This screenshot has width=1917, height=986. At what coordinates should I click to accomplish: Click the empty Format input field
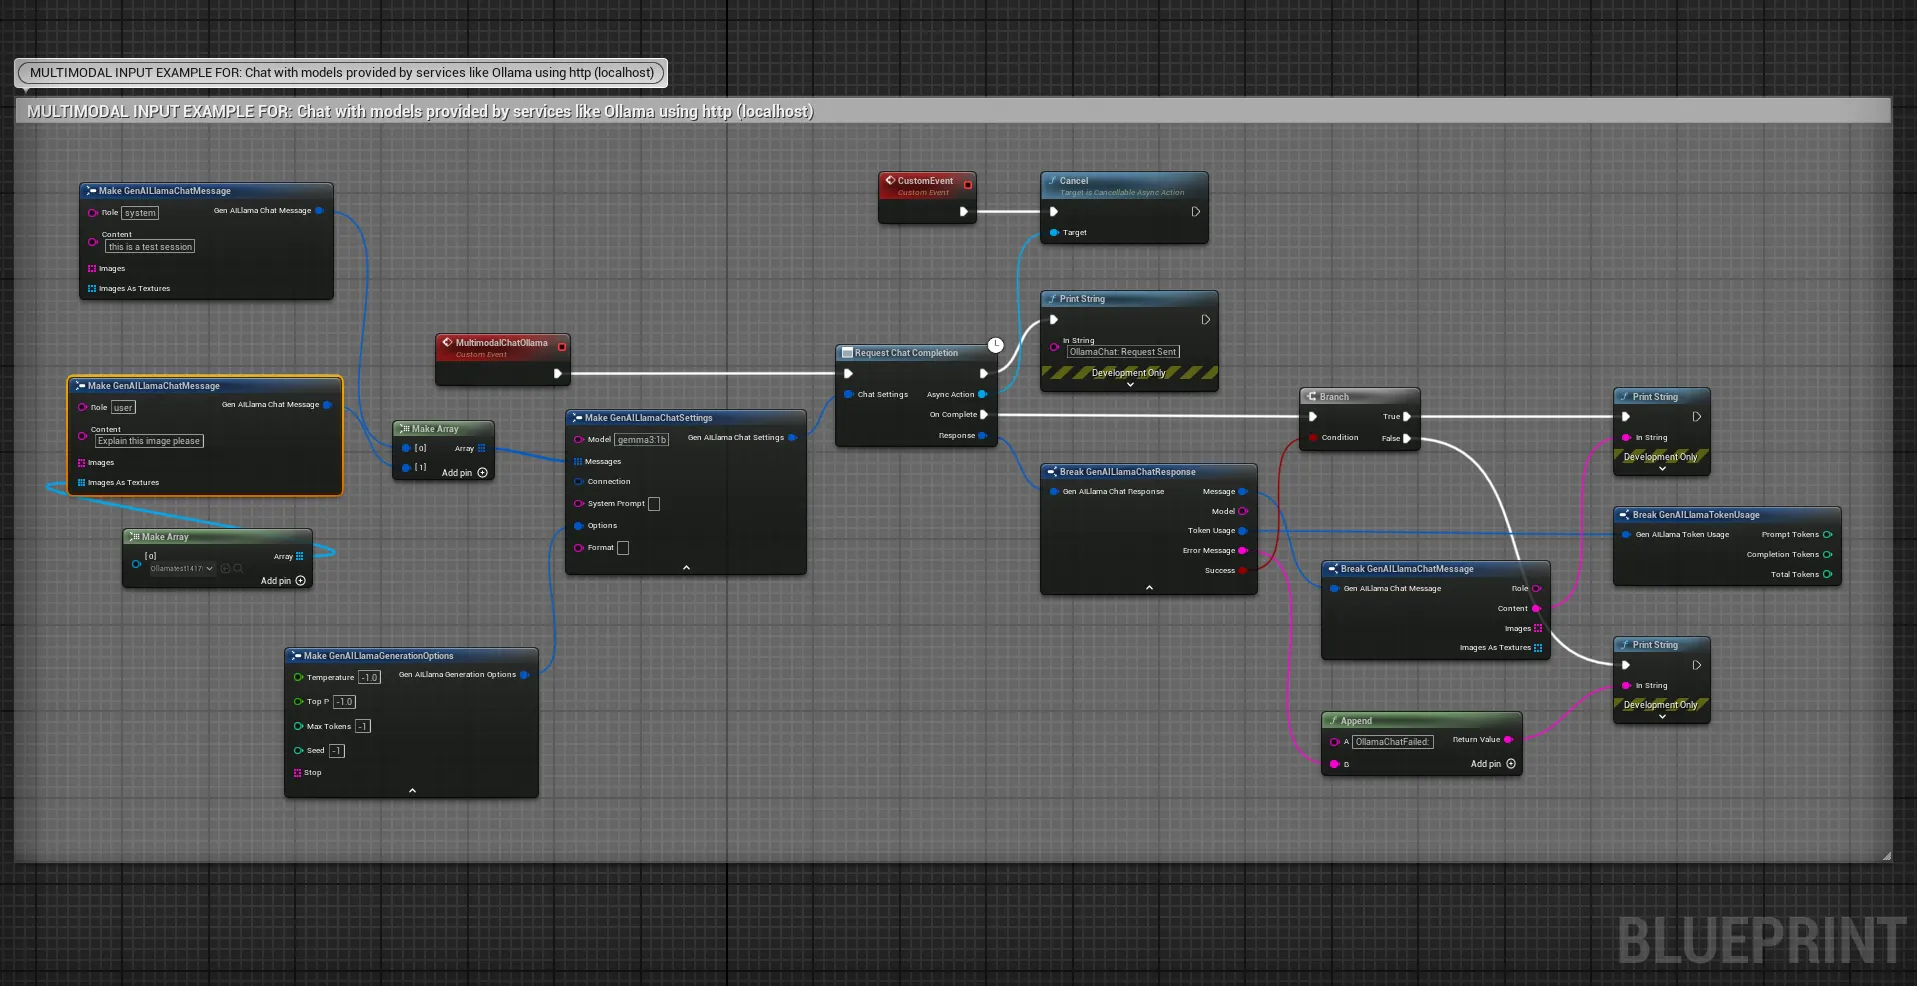coord(623,548)
